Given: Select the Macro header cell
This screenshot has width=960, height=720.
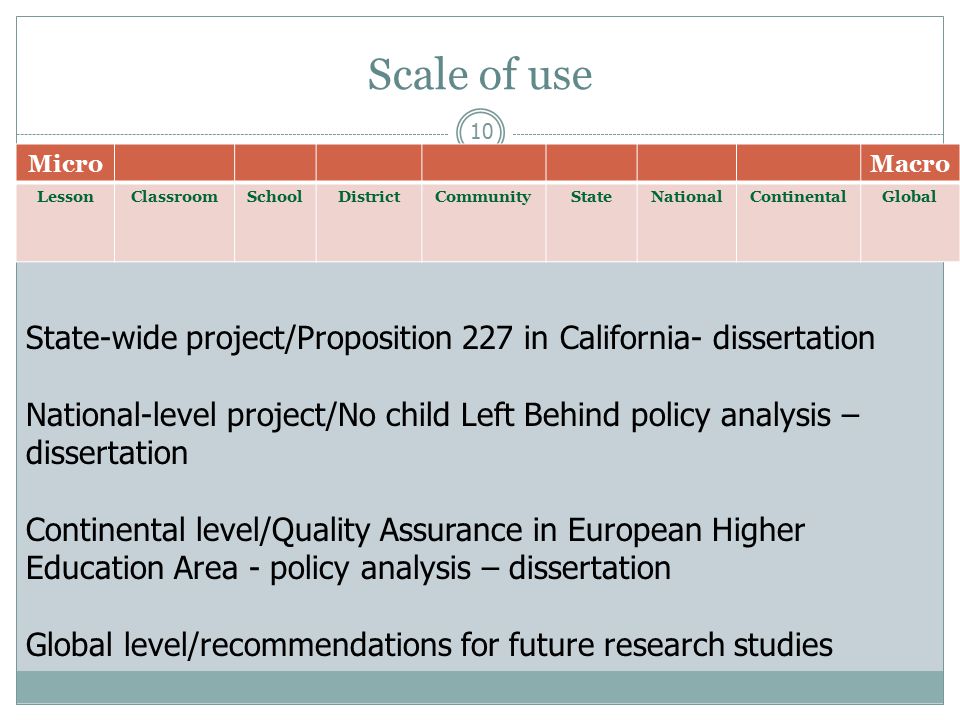Looking at the screenshot, I should tap(910, 163).
